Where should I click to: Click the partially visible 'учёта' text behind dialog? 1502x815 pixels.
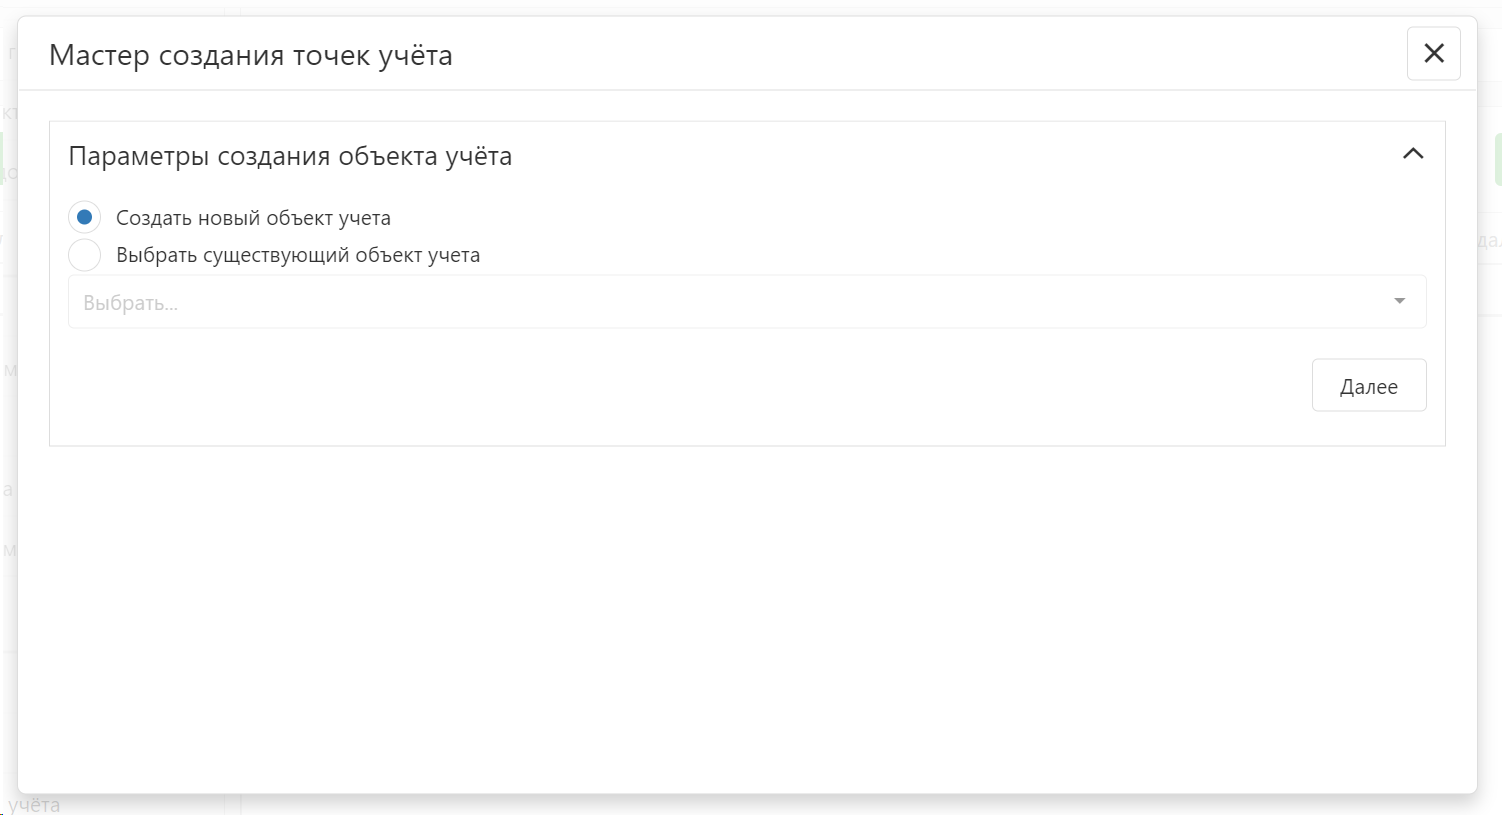[x=35, y=805]
